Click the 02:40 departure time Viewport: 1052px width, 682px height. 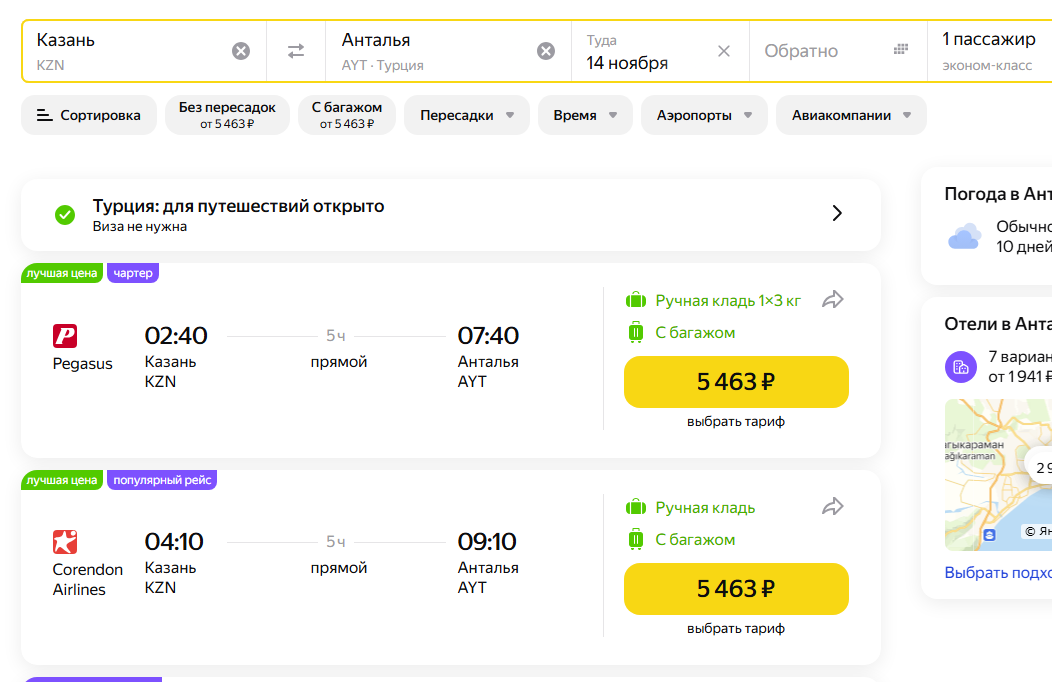click(176, 335)
